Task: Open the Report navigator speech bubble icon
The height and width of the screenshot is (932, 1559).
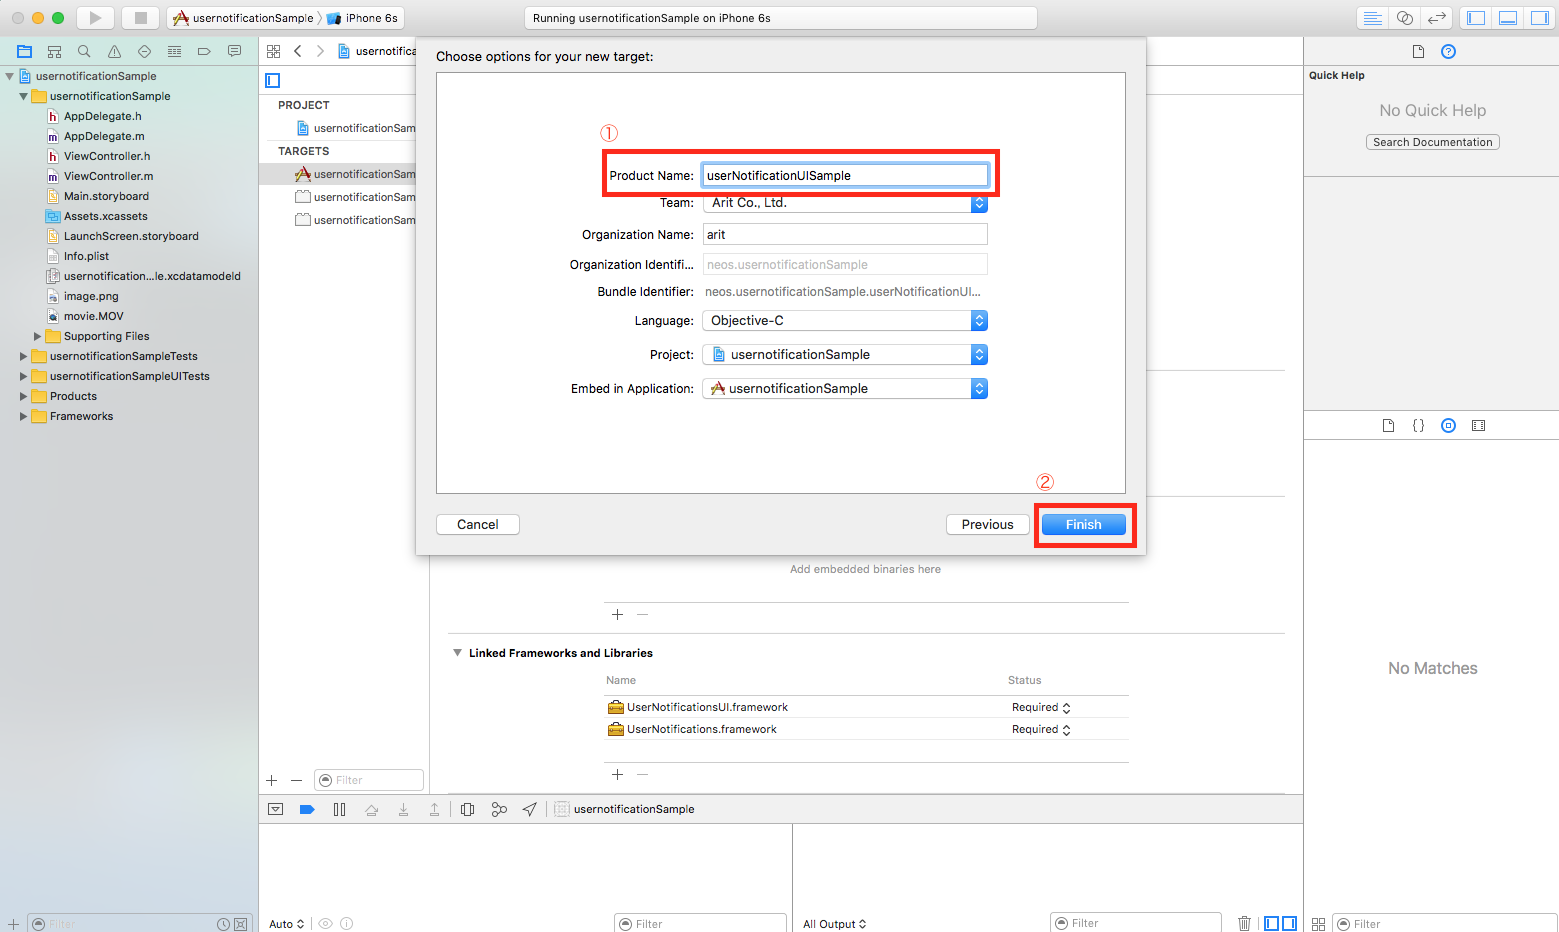Action: (x=234, y=51)
